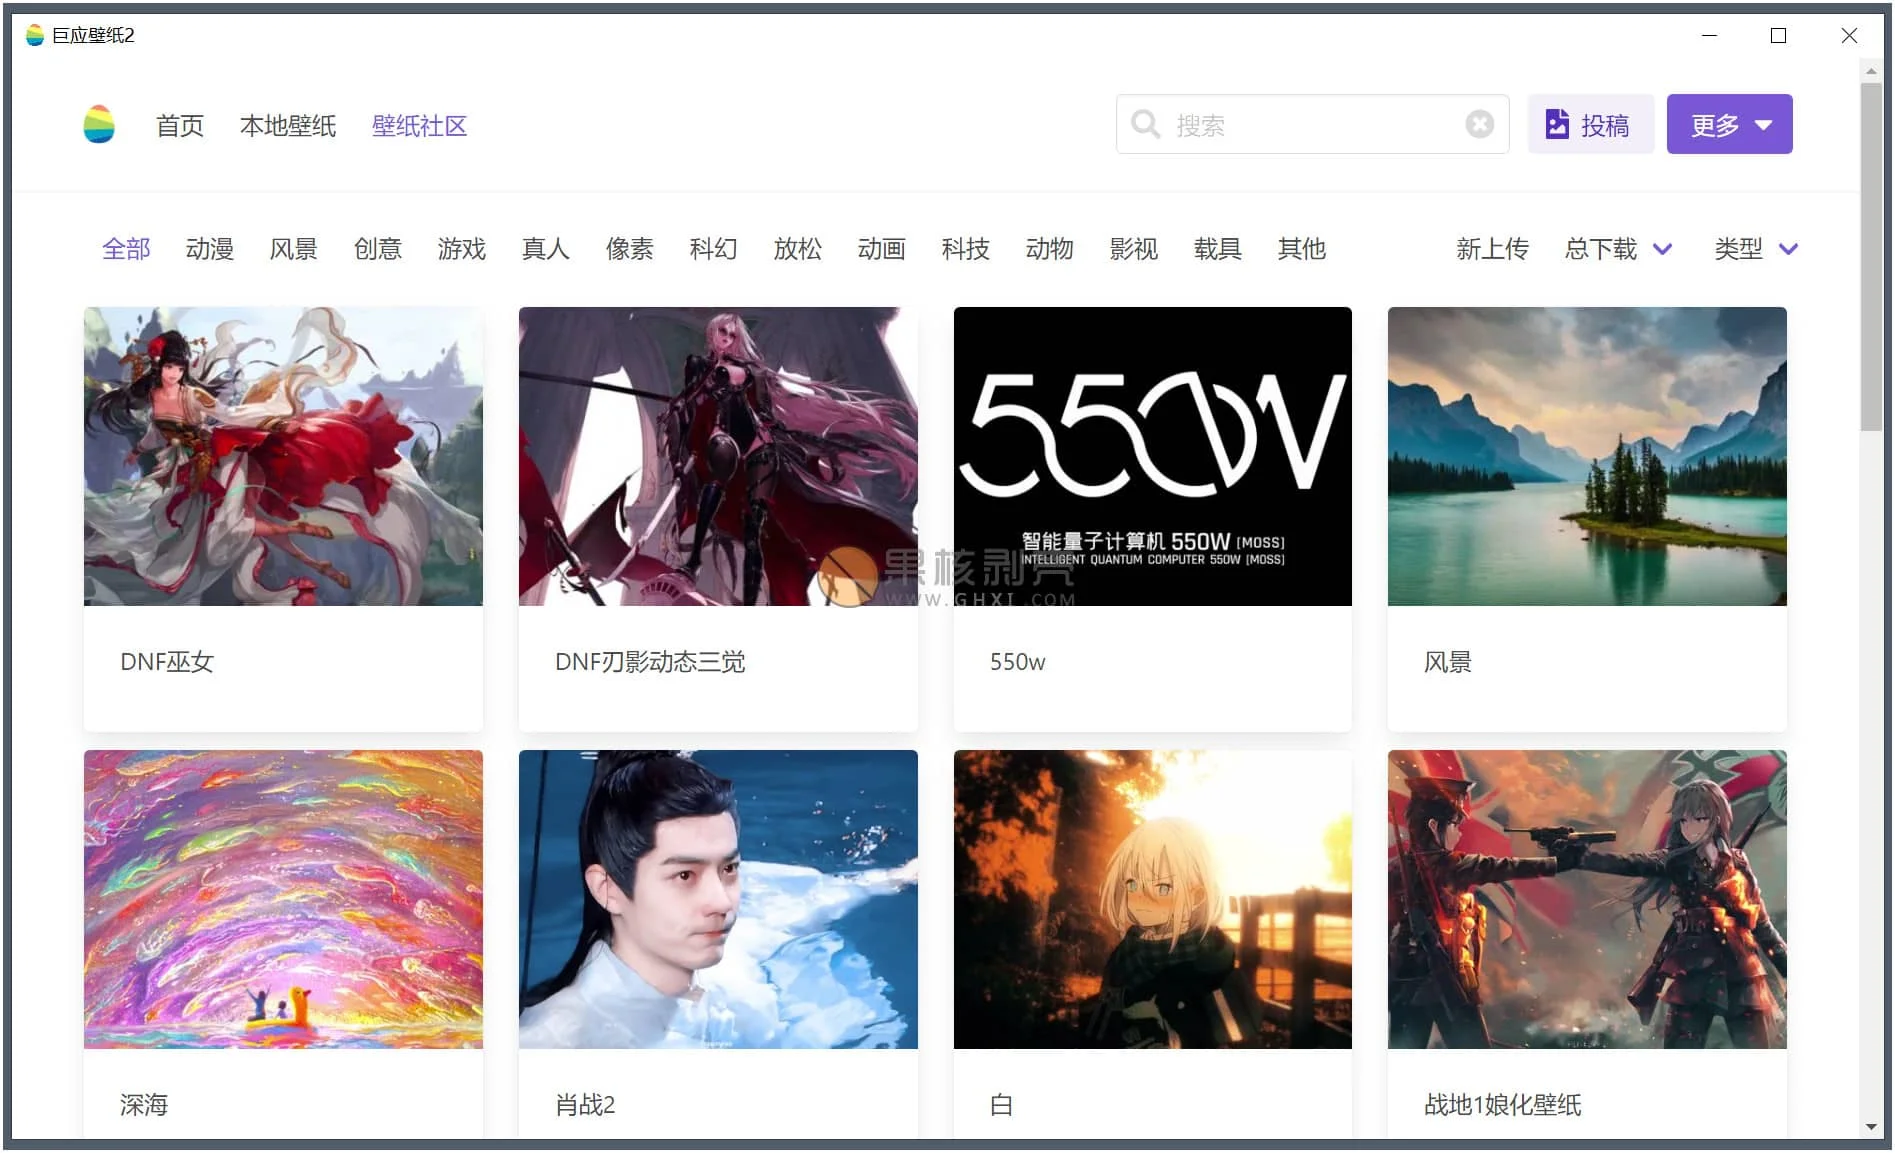
Task: Filter by the 游戏 category
Action: [461, 249]
